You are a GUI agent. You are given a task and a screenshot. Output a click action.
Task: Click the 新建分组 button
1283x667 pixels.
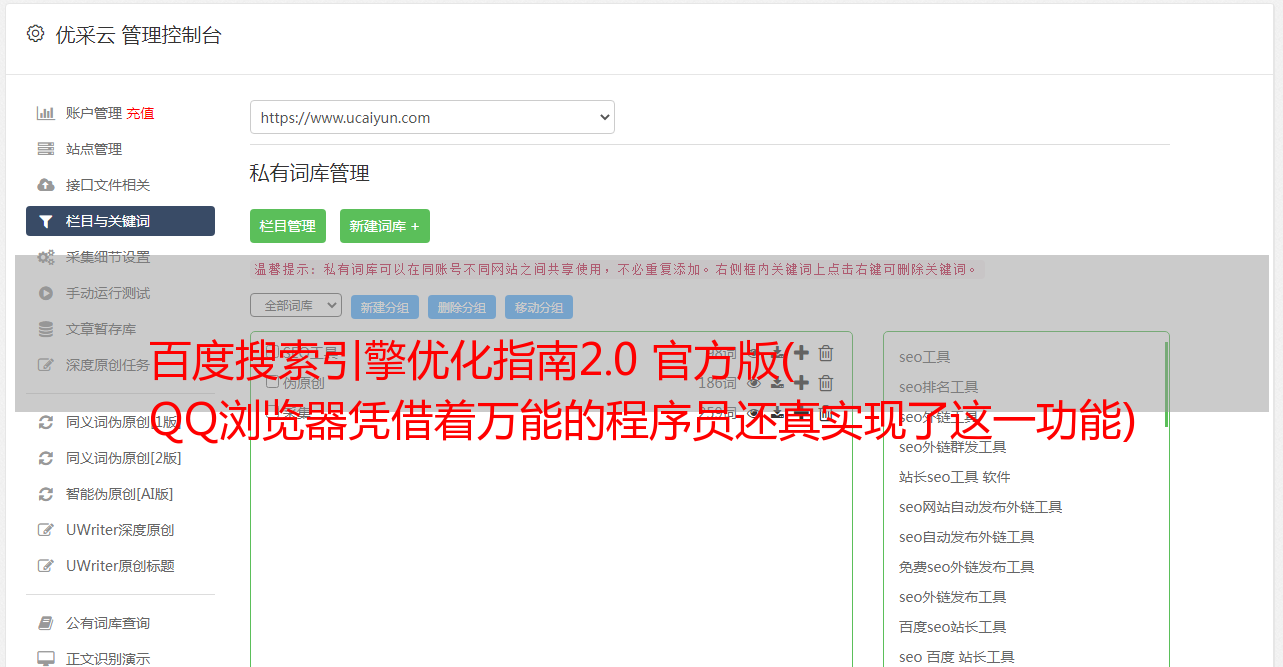click(x=385, y=307)
